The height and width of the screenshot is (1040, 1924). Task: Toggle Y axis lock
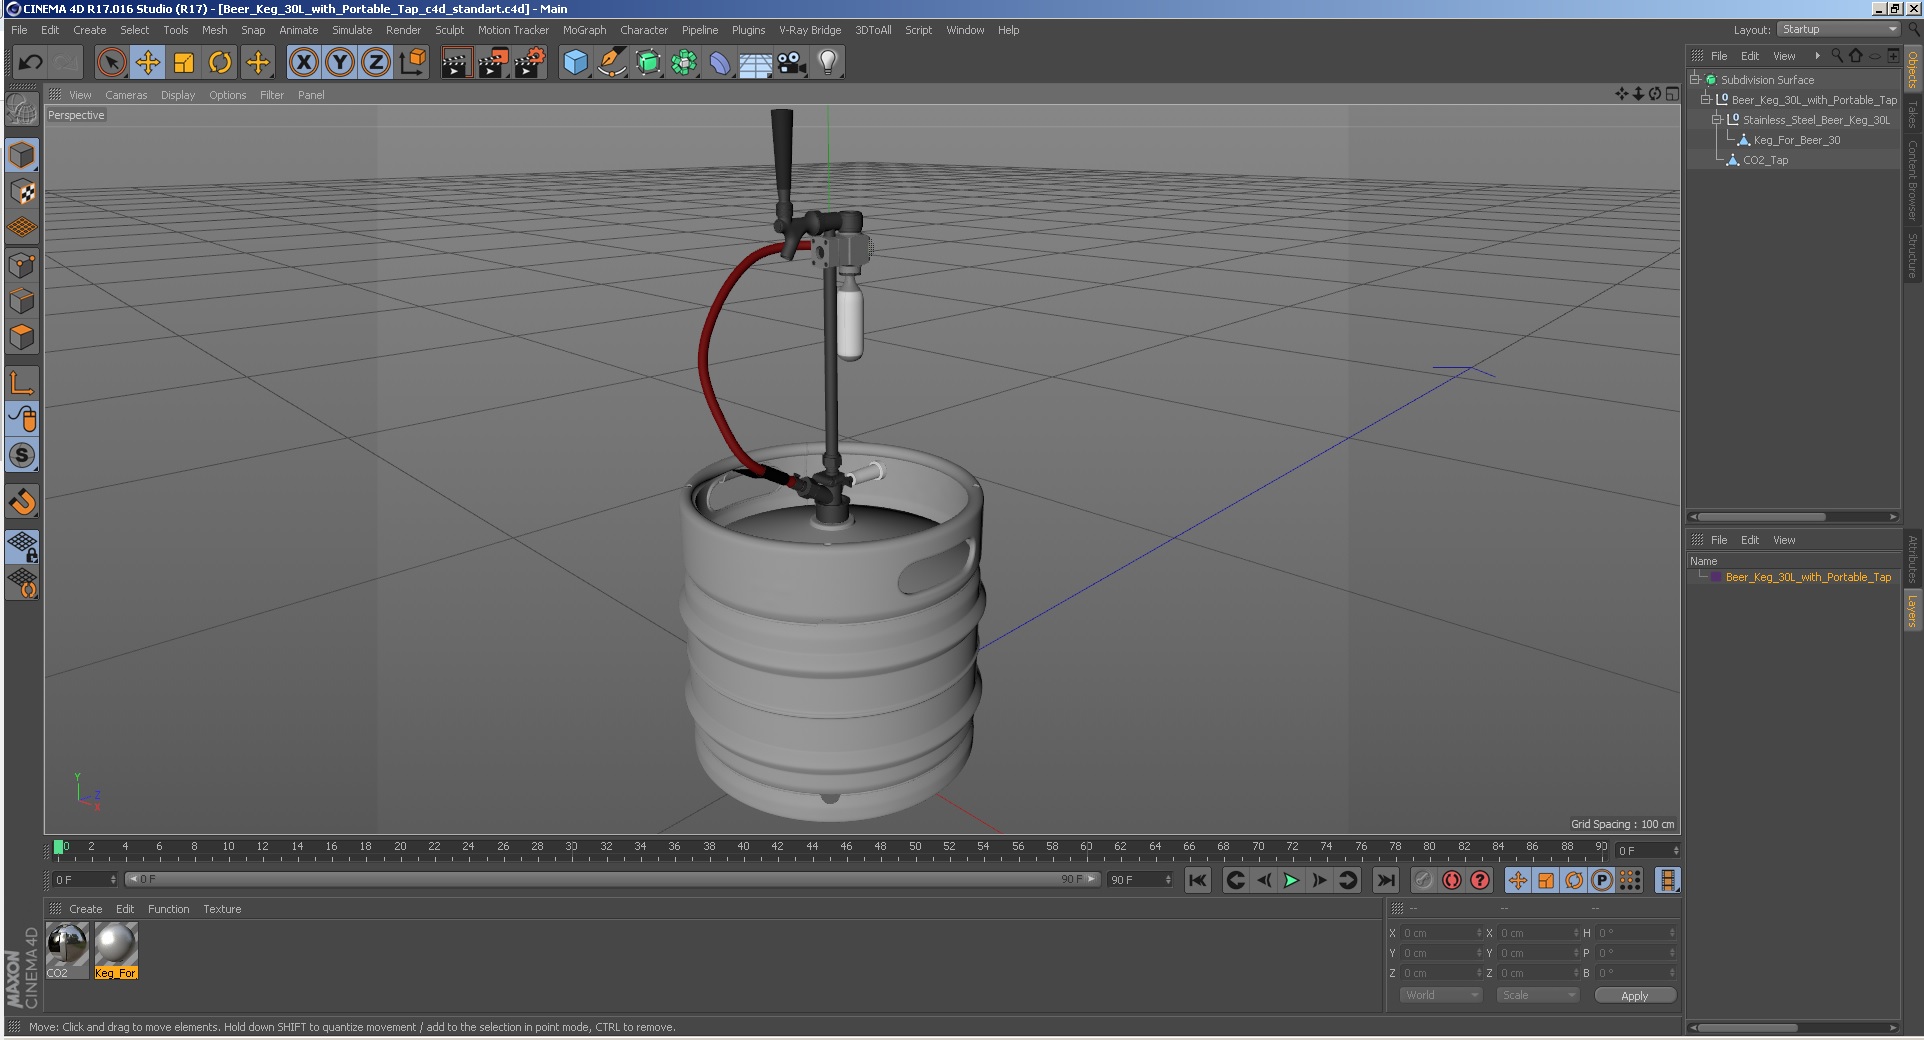340,63
